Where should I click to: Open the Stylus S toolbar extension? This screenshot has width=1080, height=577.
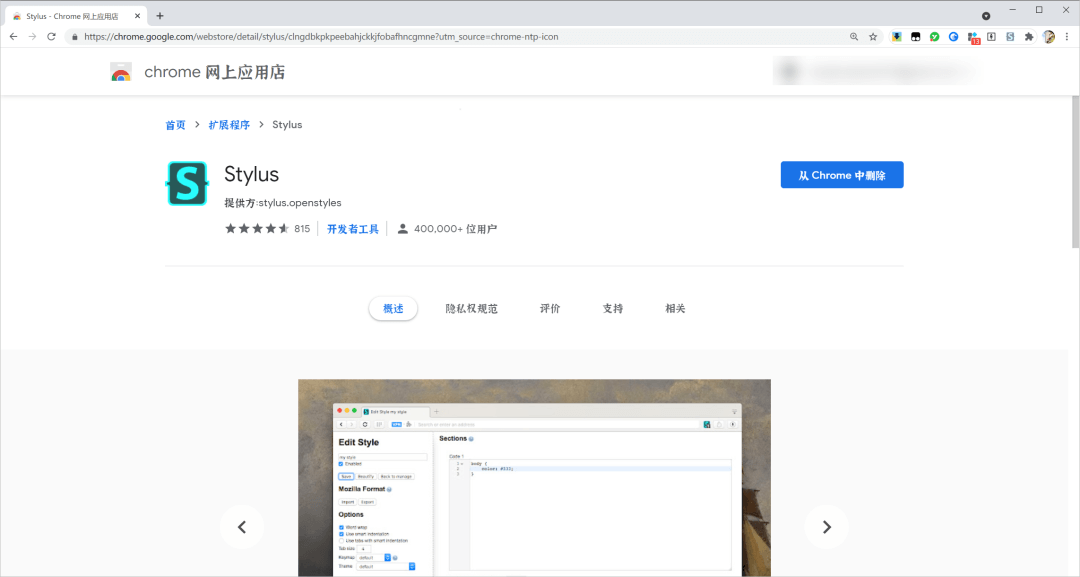pos(1010,36)
